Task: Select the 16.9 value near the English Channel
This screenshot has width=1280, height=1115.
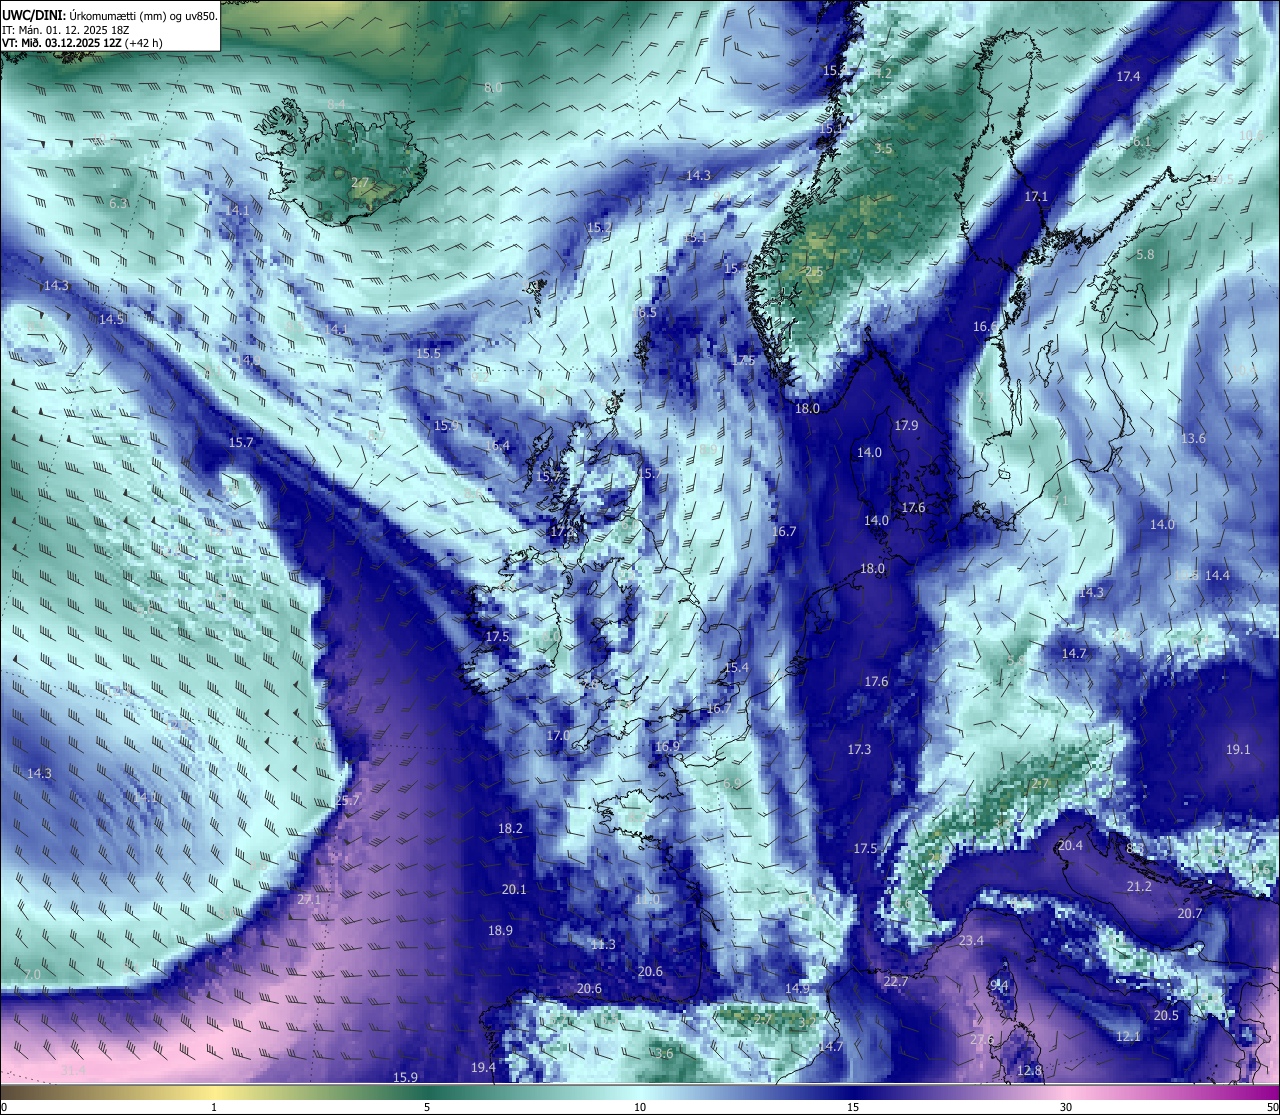Action: (667, 746)
